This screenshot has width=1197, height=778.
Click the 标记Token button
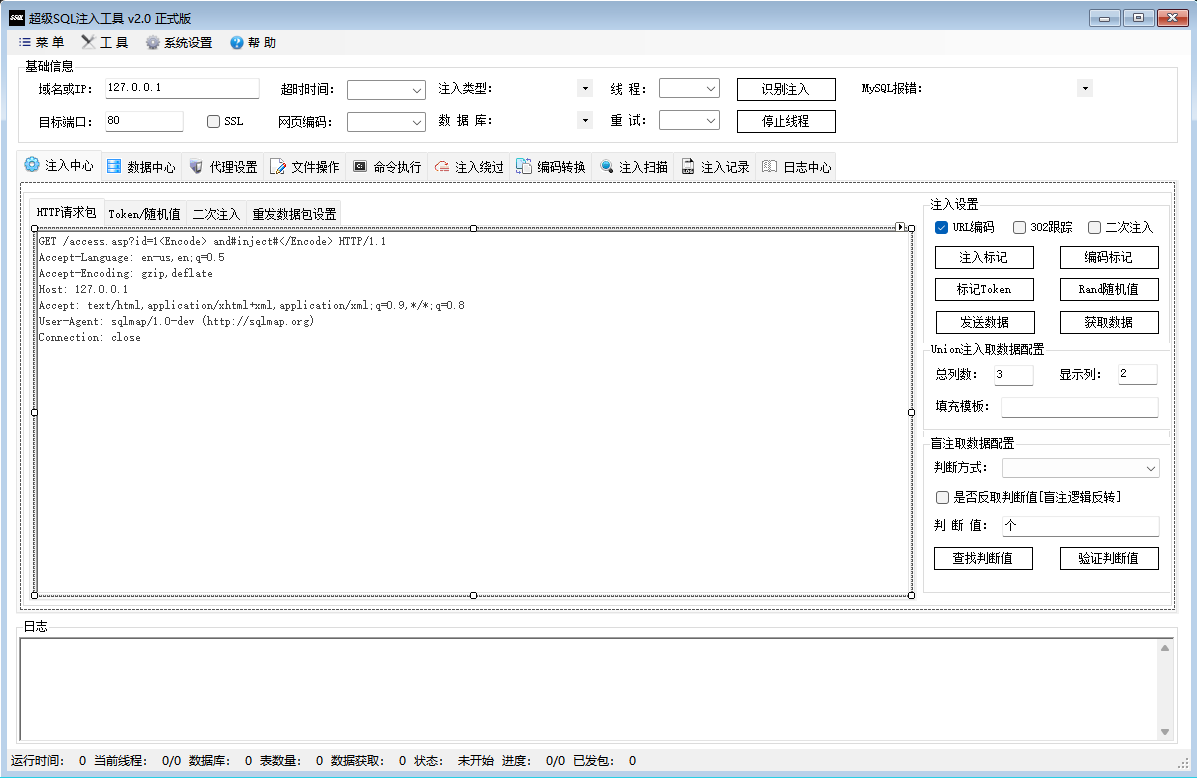click(x=984, y=289)
